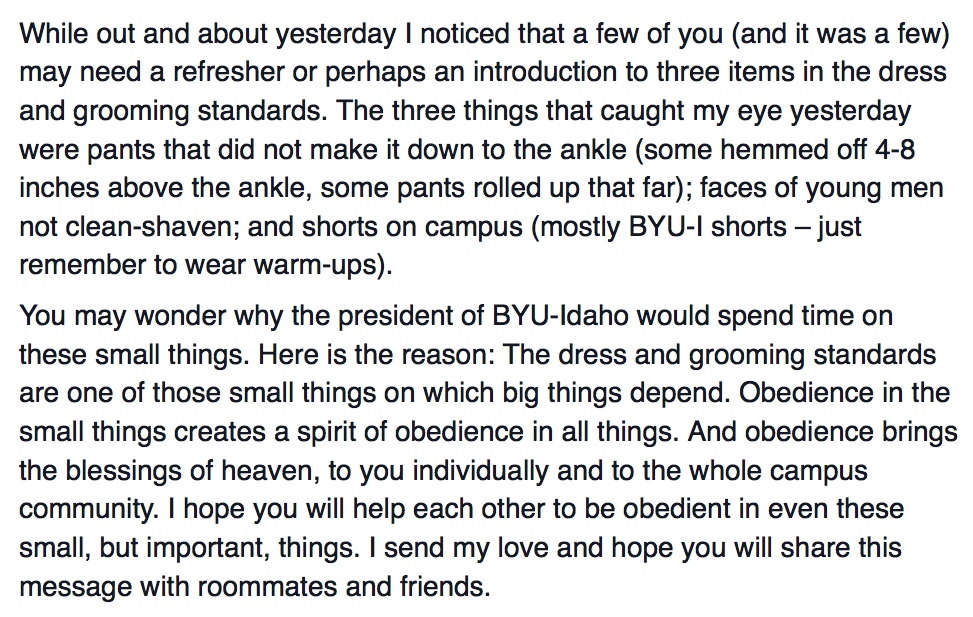Click the word 'campus' before '(mostly'

click(473, 227)
